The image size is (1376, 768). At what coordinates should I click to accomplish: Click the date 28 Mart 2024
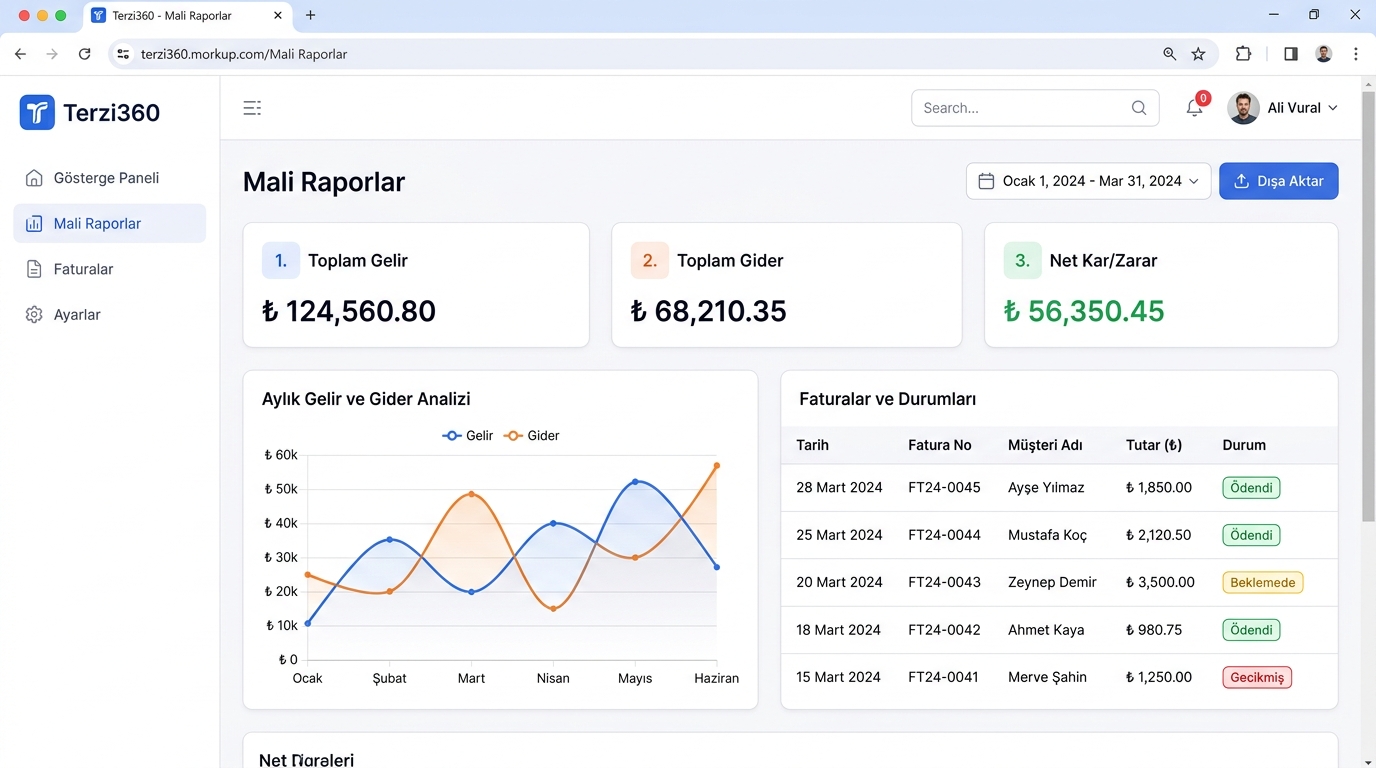pos(839,488)
